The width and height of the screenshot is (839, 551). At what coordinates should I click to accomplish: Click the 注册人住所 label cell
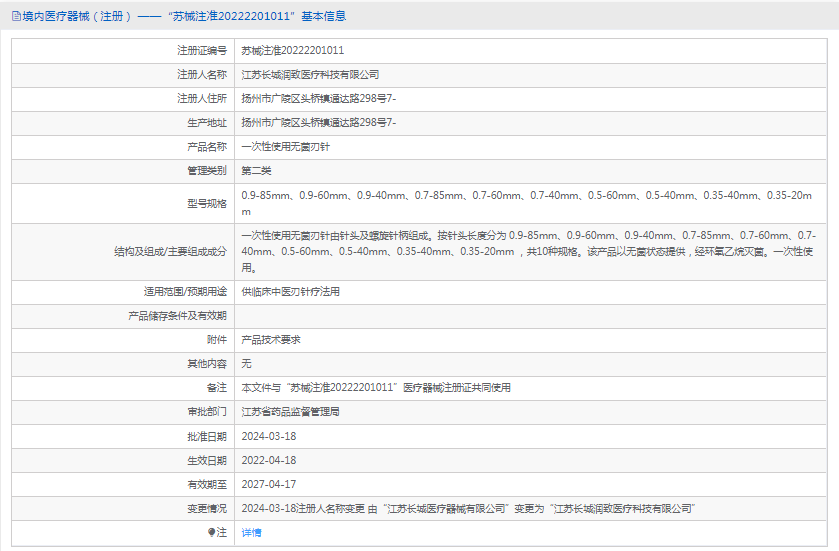click(123, 98)
